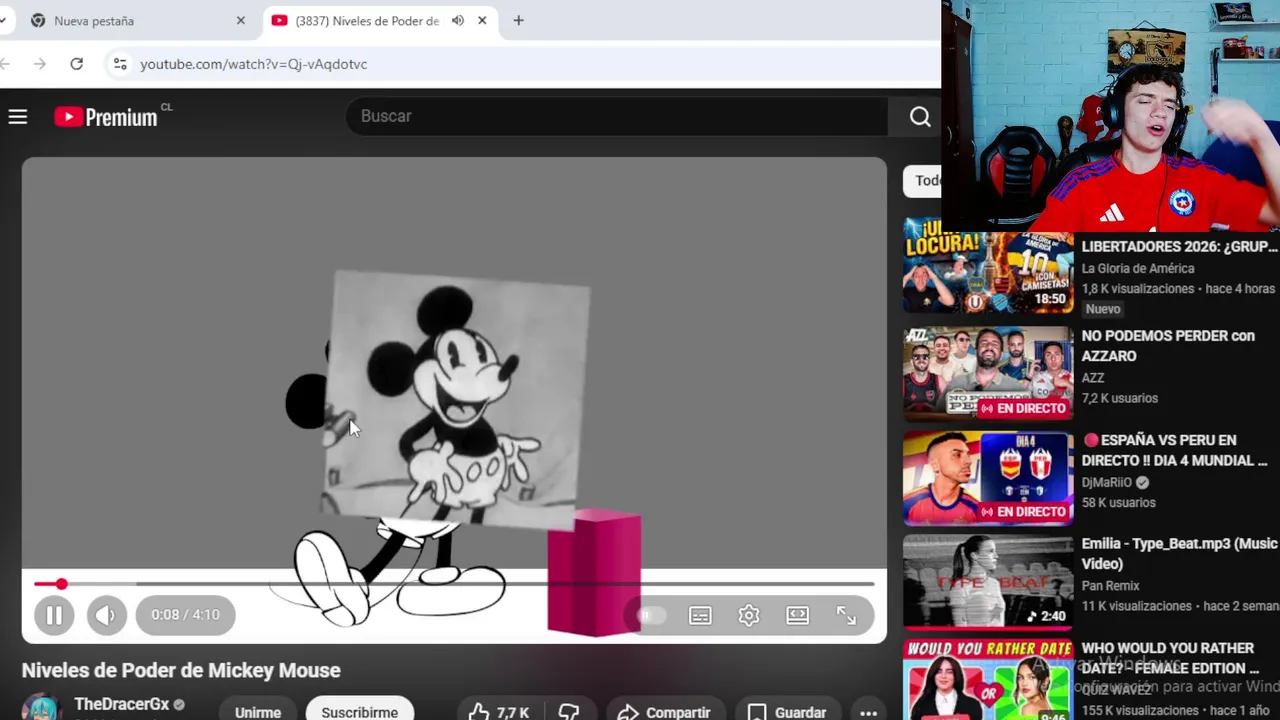1280x720 pixels.
Task: Open a new browser tab plus
Action: [518, 21]
